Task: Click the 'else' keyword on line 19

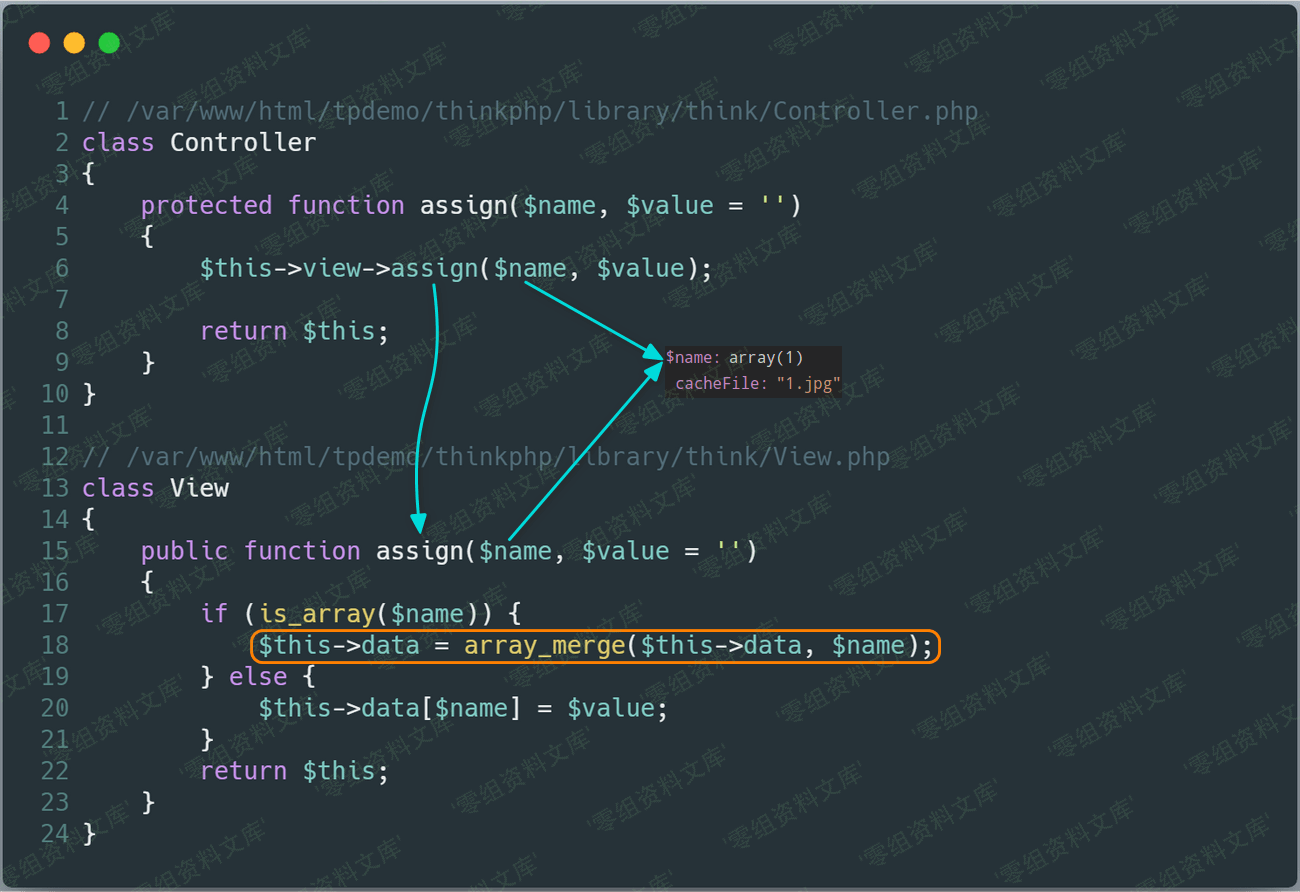Action: pos(258,677)
